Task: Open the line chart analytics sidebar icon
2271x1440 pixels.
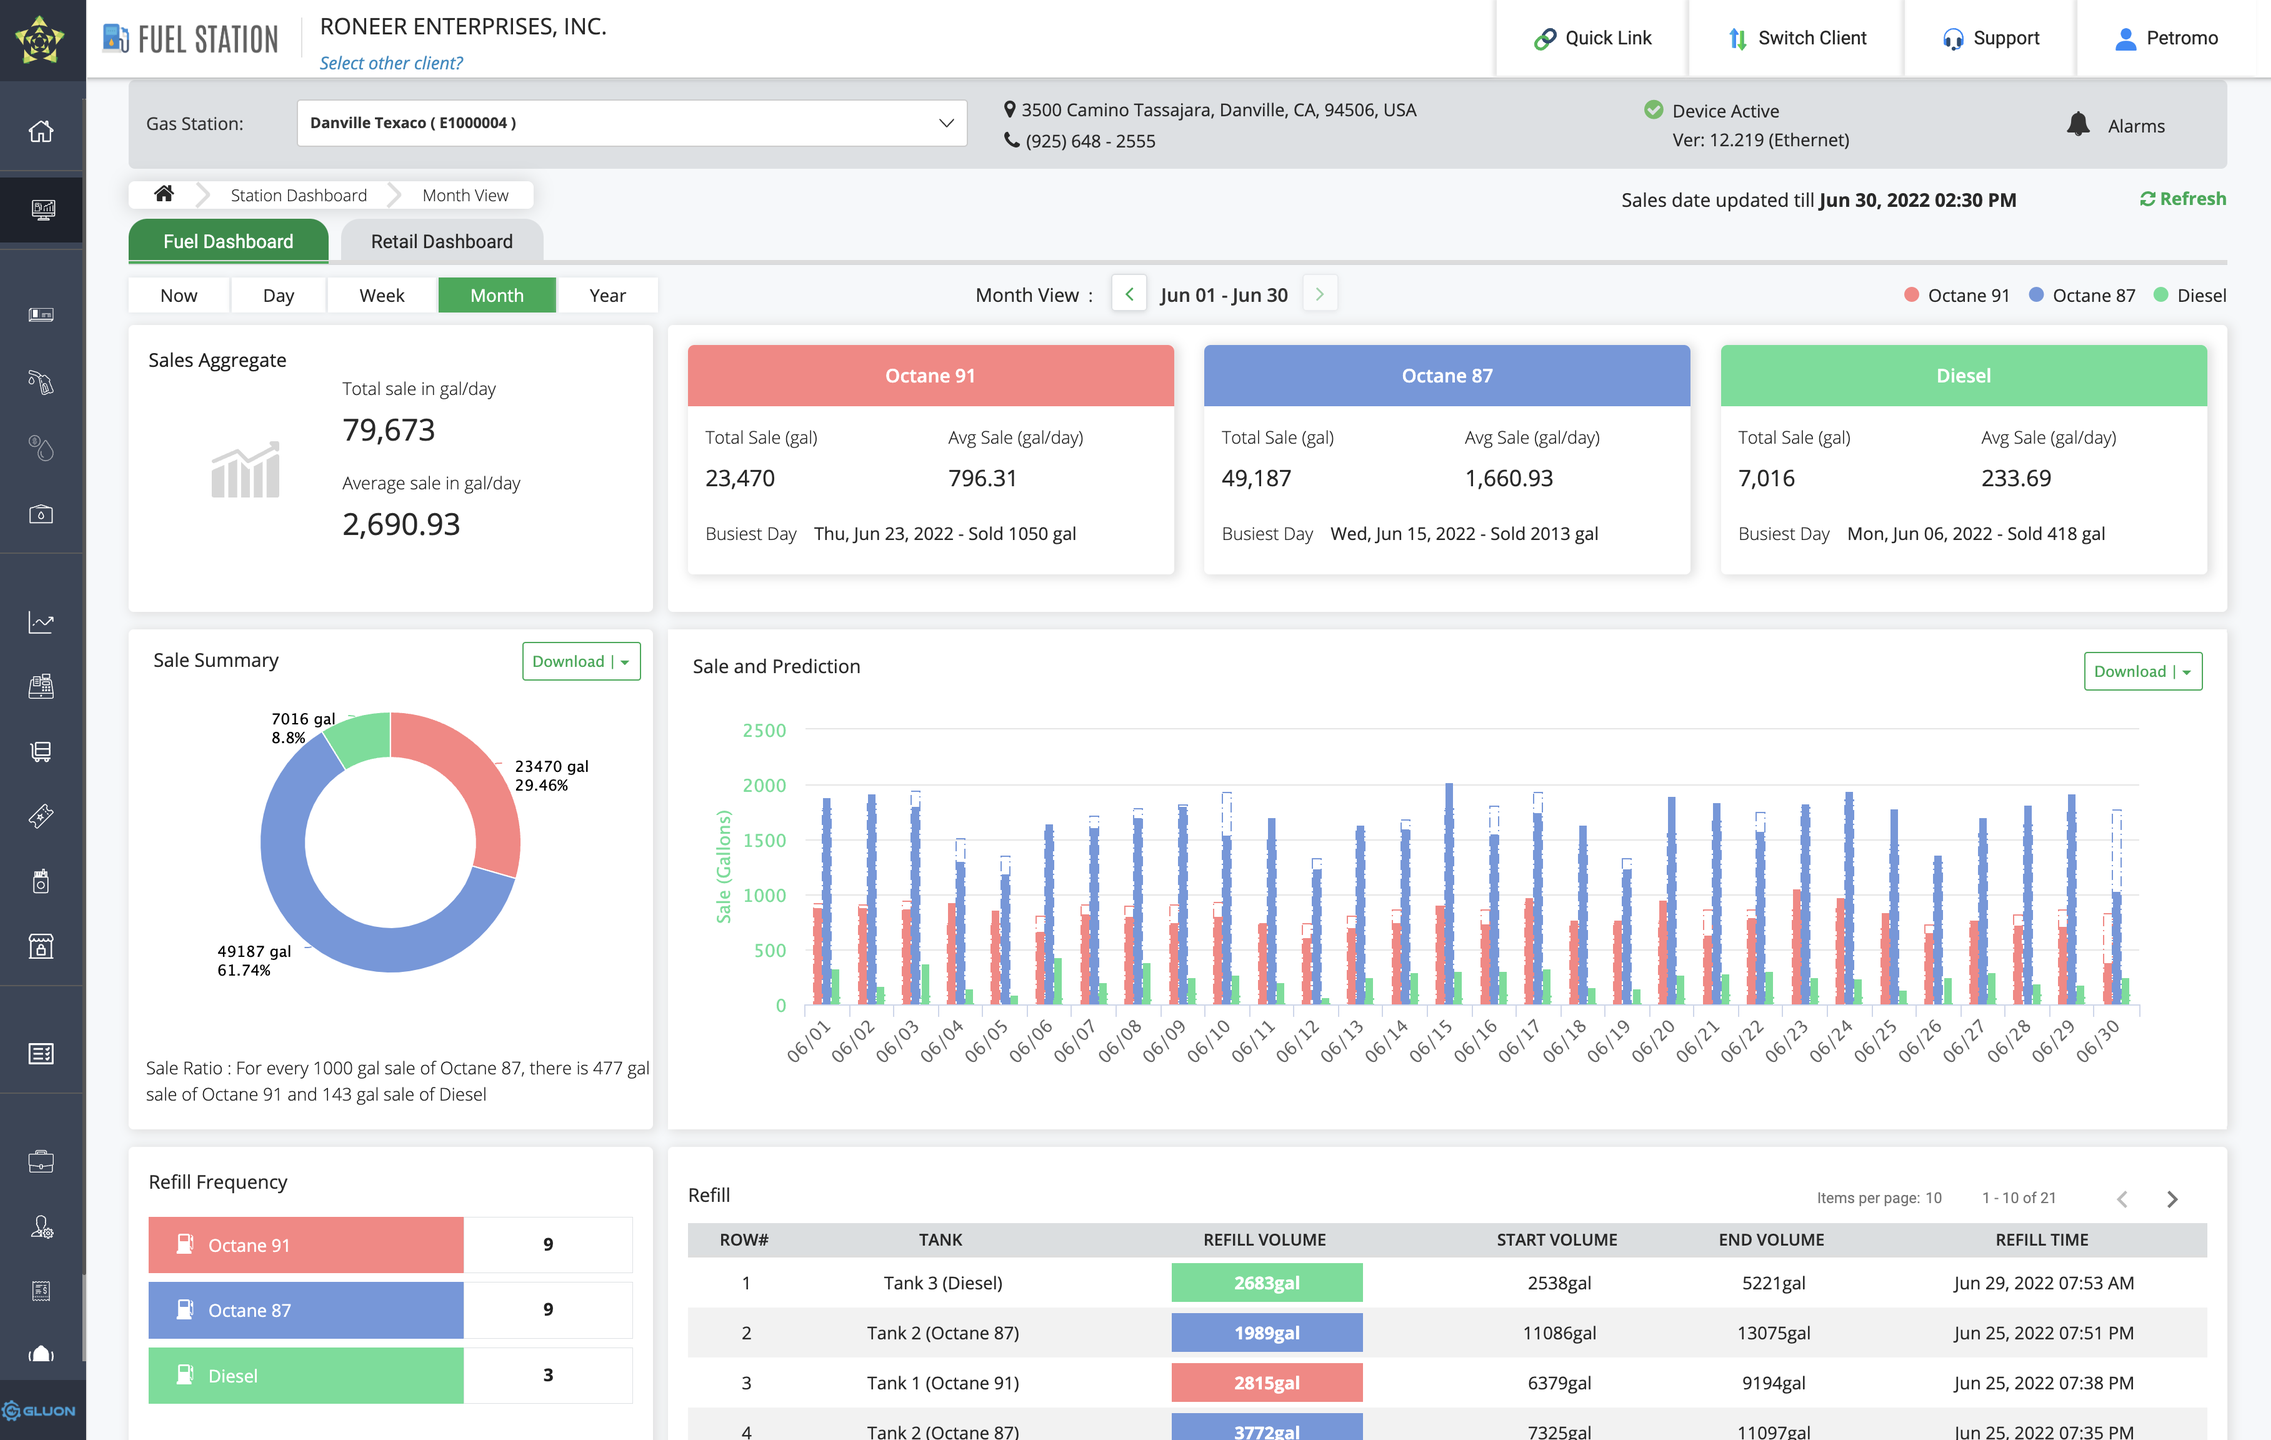Action: (41, 622)
